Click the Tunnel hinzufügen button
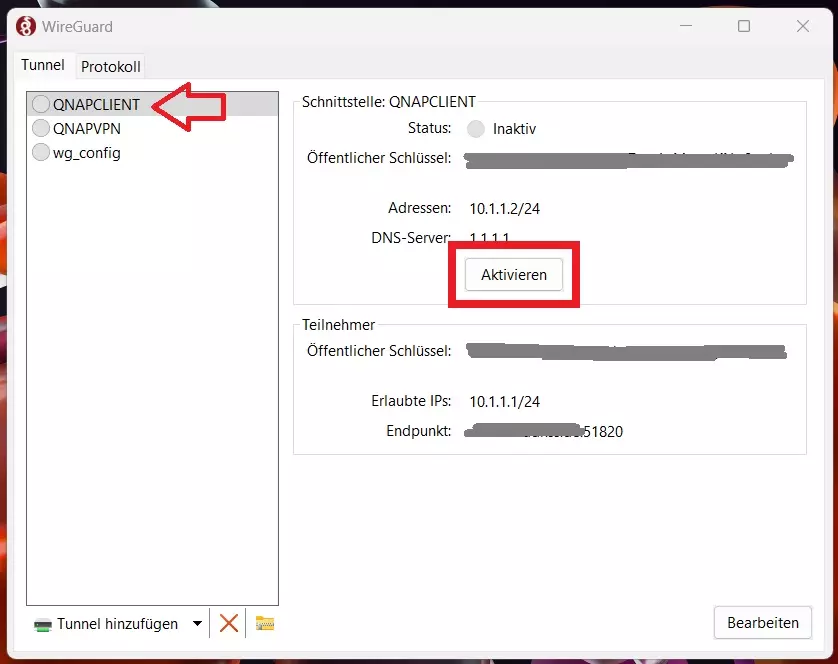 click(107, 624)
